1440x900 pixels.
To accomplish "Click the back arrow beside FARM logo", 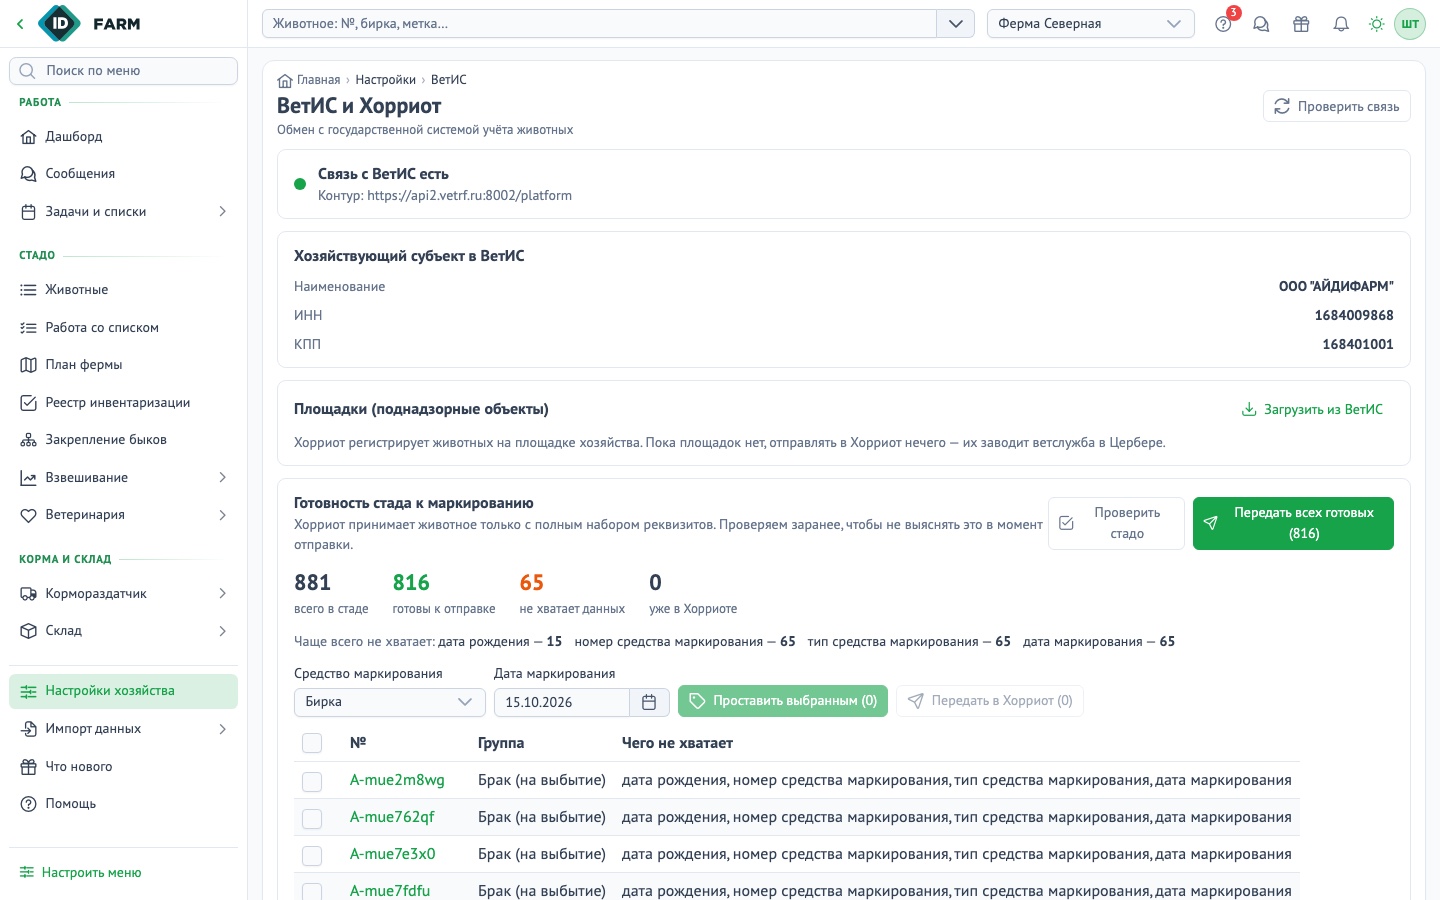I will (x=20, y=24).
